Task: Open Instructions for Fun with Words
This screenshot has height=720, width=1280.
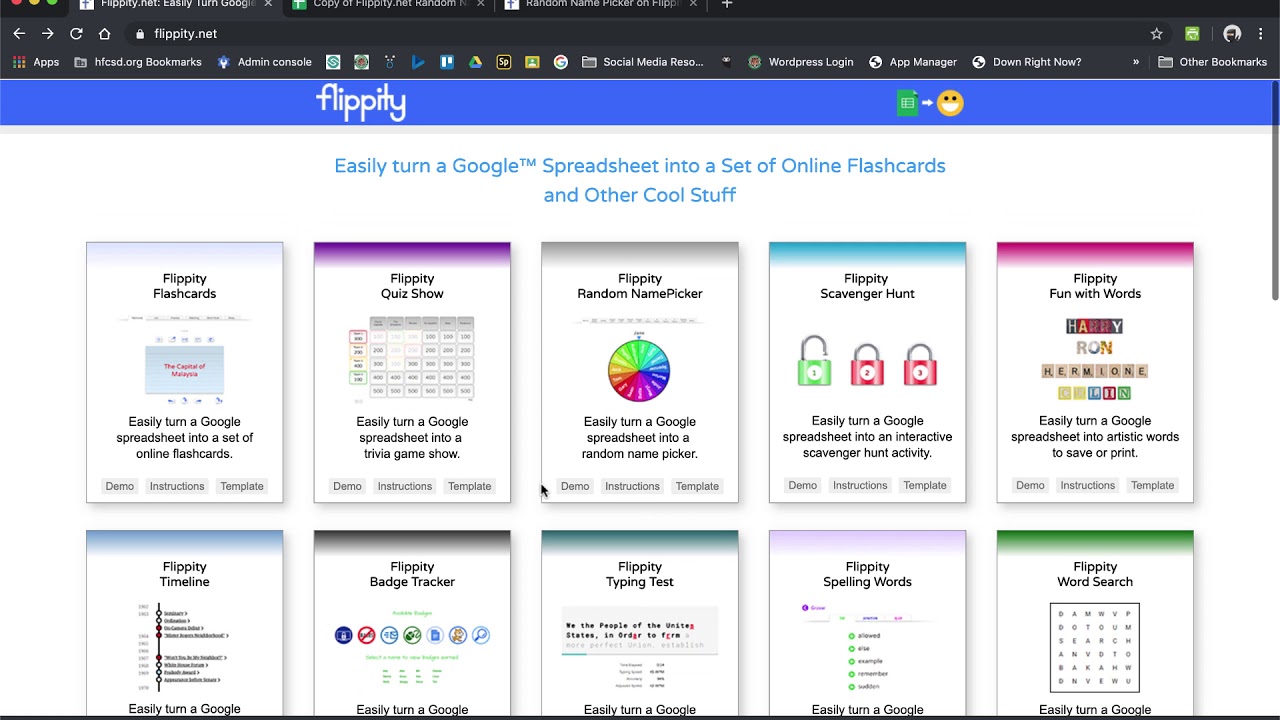Action: click(x=1088, y=485)
